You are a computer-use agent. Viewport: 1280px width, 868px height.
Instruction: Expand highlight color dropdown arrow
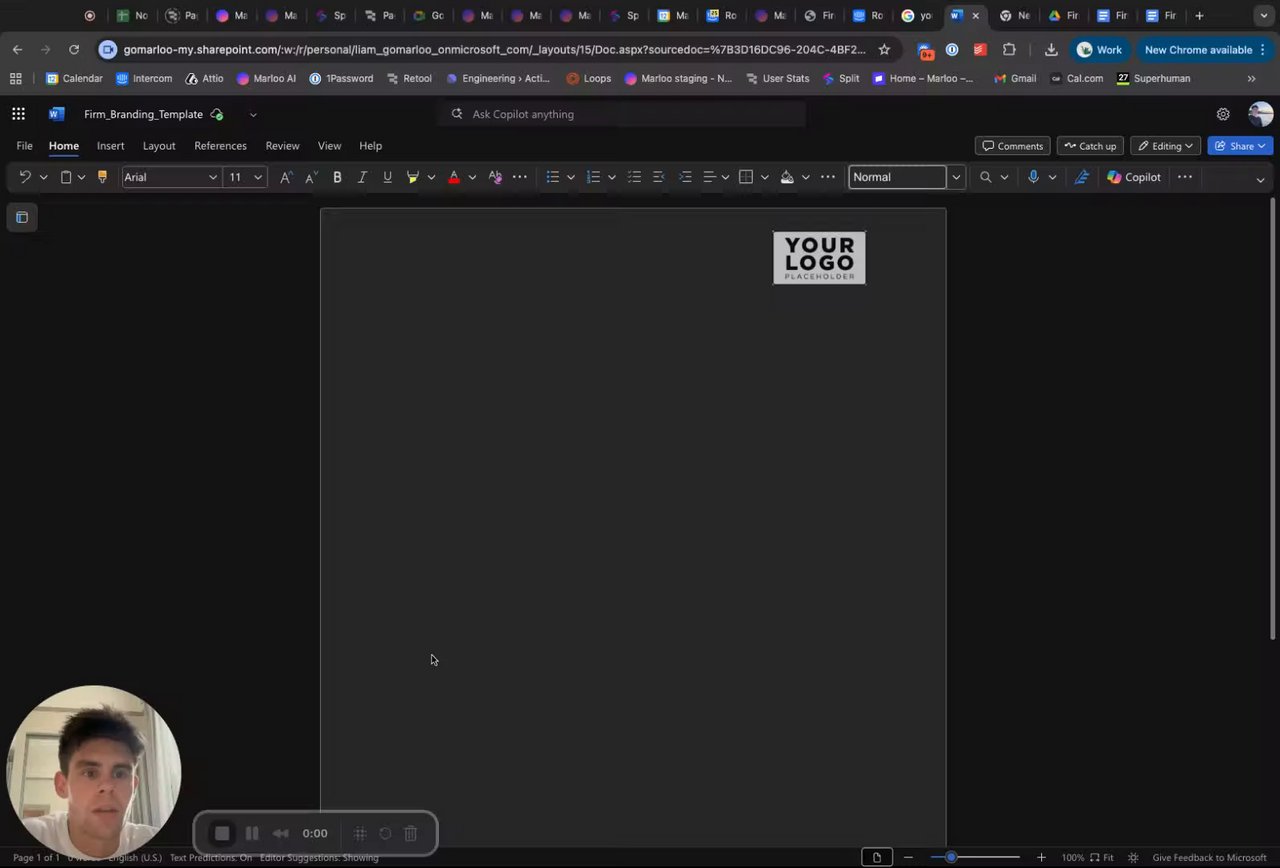point(431,177)
